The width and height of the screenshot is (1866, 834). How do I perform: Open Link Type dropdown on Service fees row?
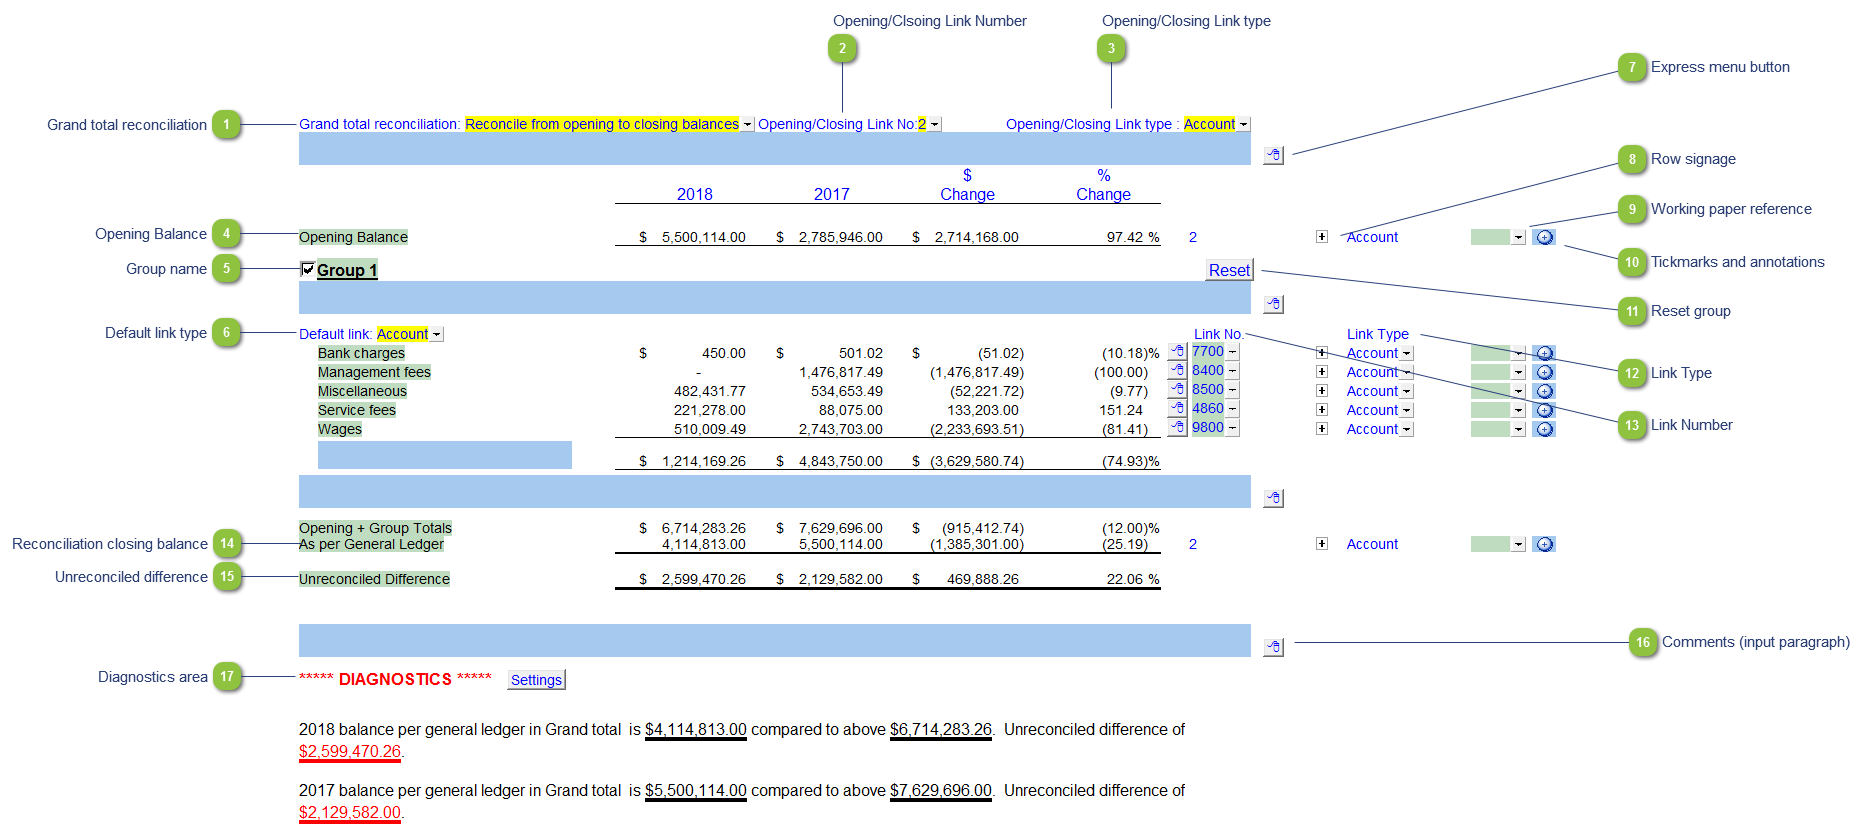[1406, 411]
